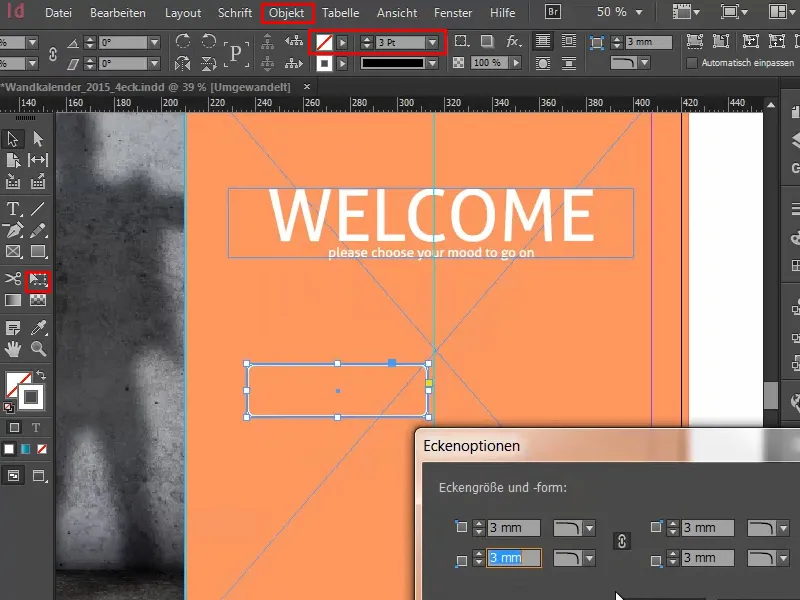Screen dimensions: 800x600
Task: Rotate object 90° clockwise
Action: 183,41
